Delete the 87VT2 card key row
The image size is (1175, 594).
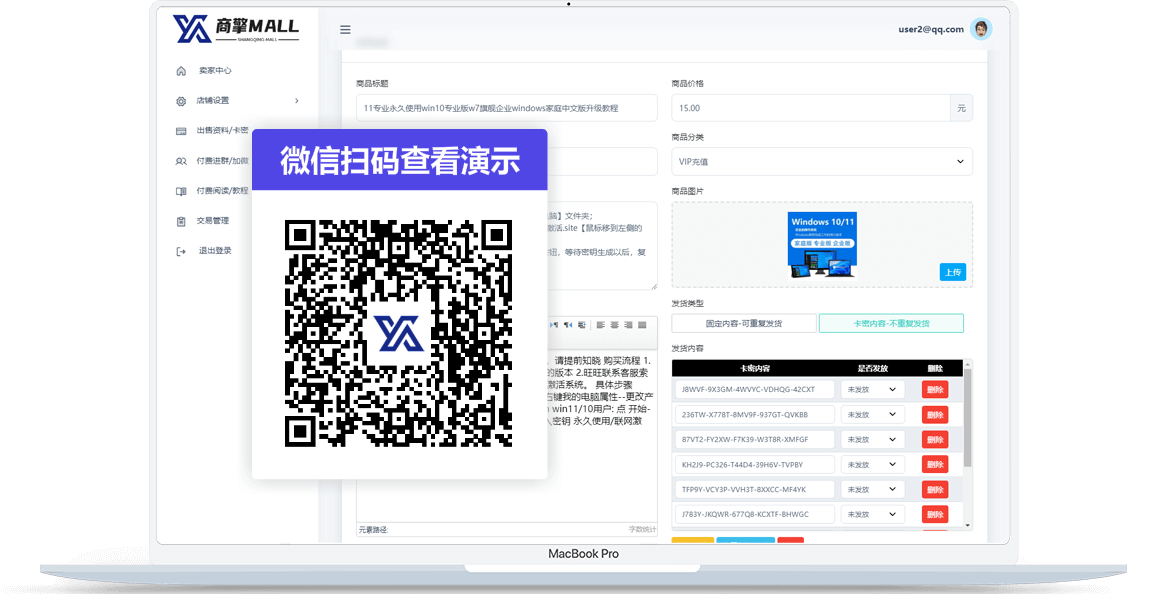(934, 440)
